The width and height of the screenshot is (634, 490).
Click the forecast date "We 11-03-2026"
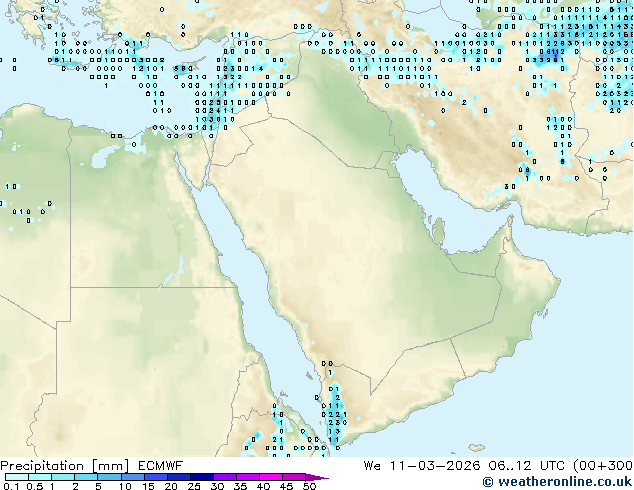coord(422,466)
